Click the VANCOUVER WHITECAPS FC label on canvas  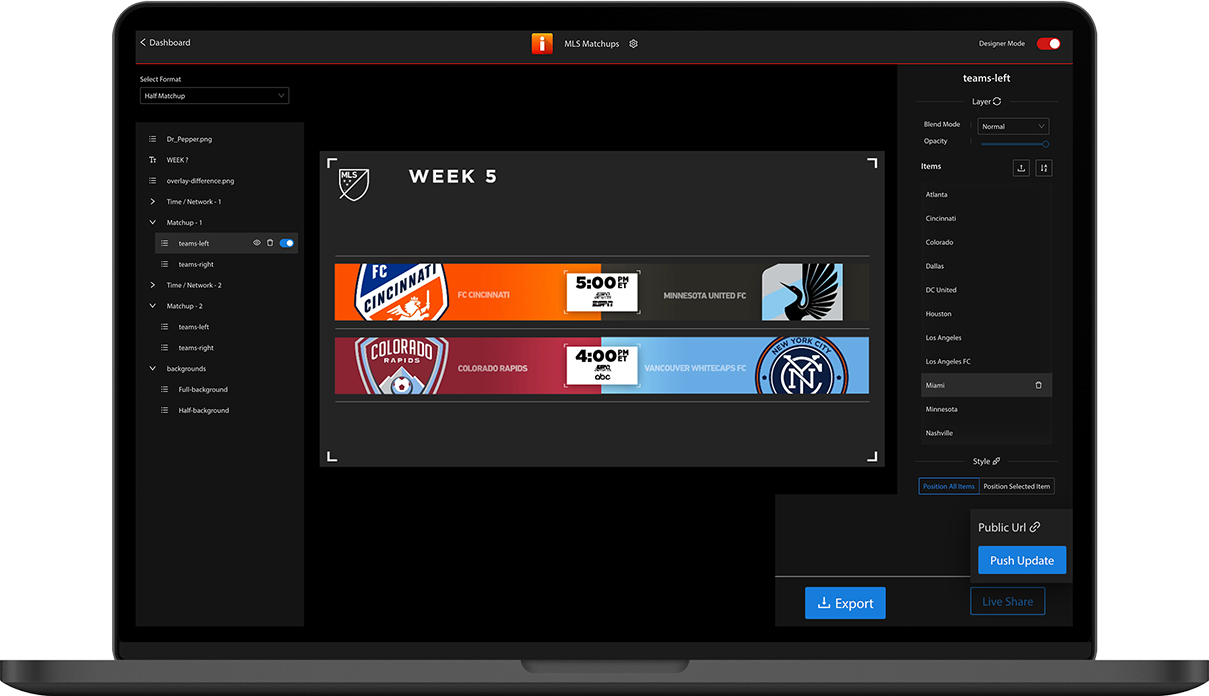point(695,368)
